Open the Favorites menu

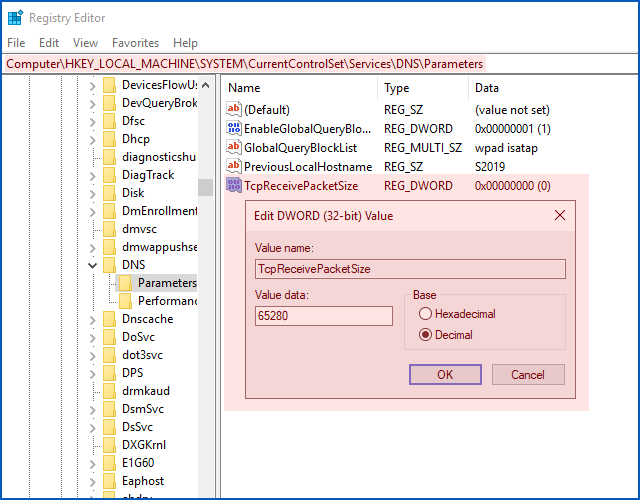[x=136, y=42]
